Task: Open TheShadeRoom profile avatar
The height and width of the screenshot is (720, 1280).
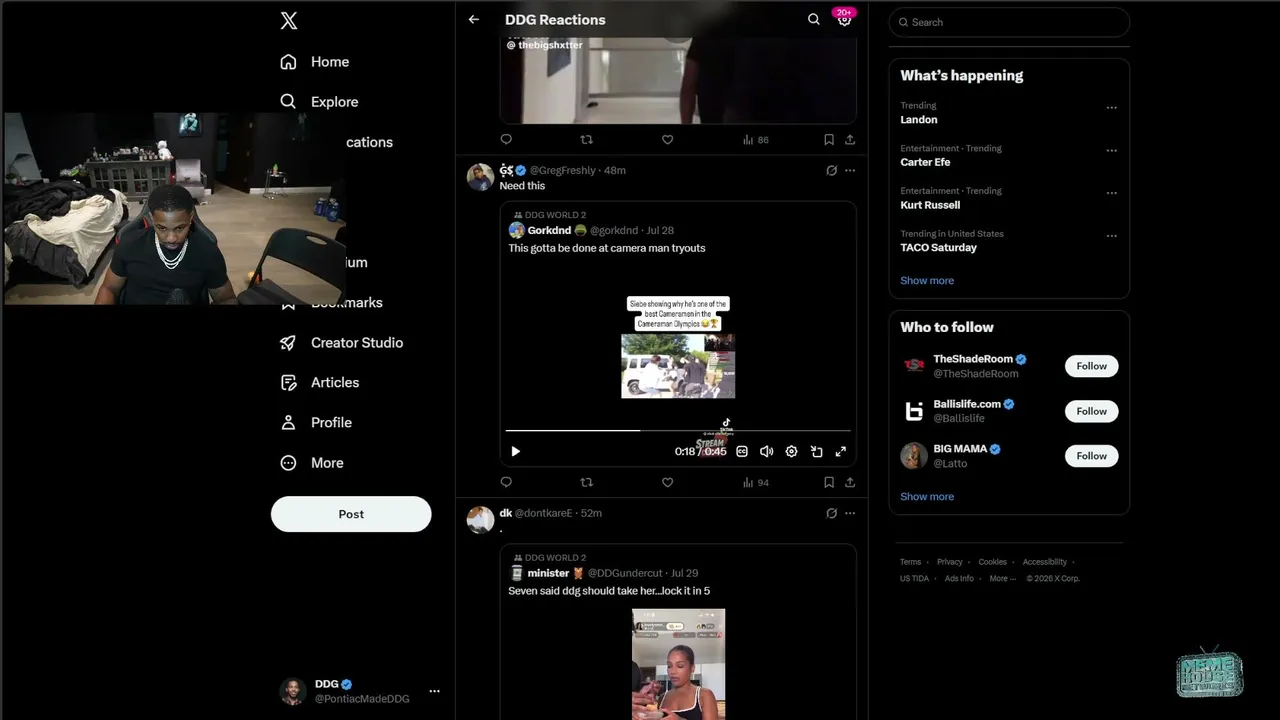Action: pos(914,366)
